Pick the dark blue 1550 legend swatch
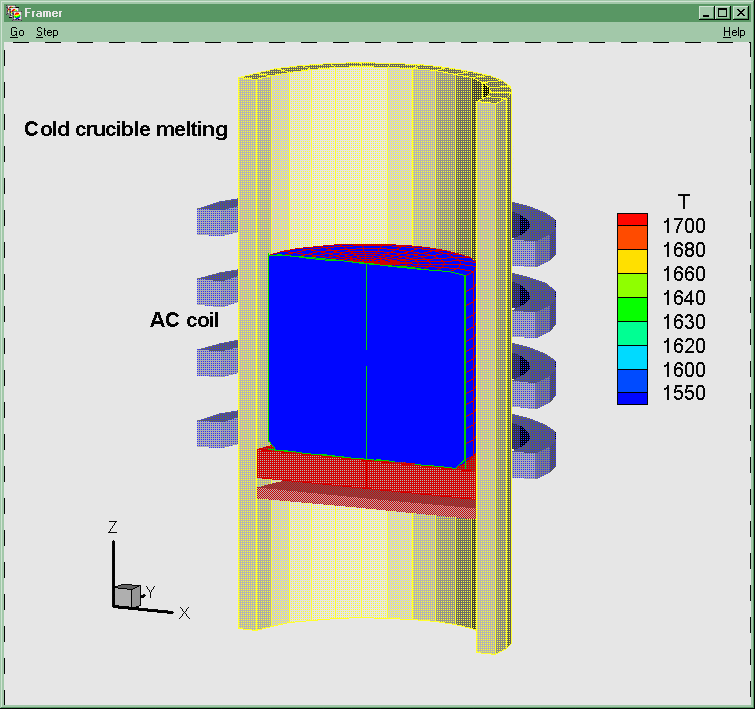The height and width of the screenshot is (709, 755). tap(632, 398)
